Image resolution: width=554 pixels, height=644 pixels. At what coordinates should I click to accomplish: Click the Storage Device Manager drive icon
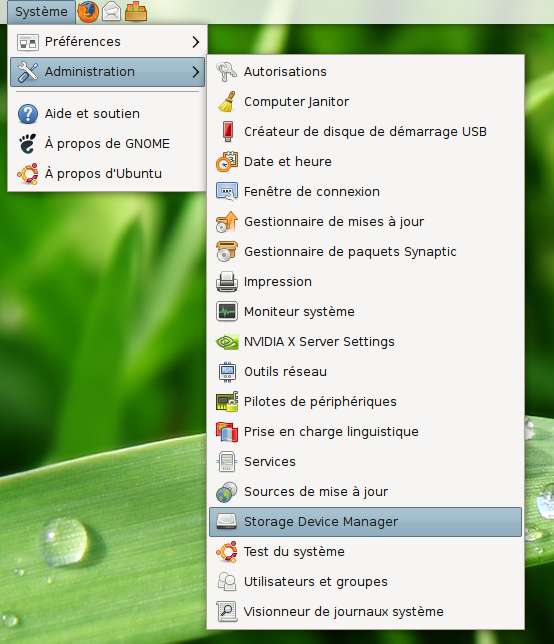[x=227, y=522]
